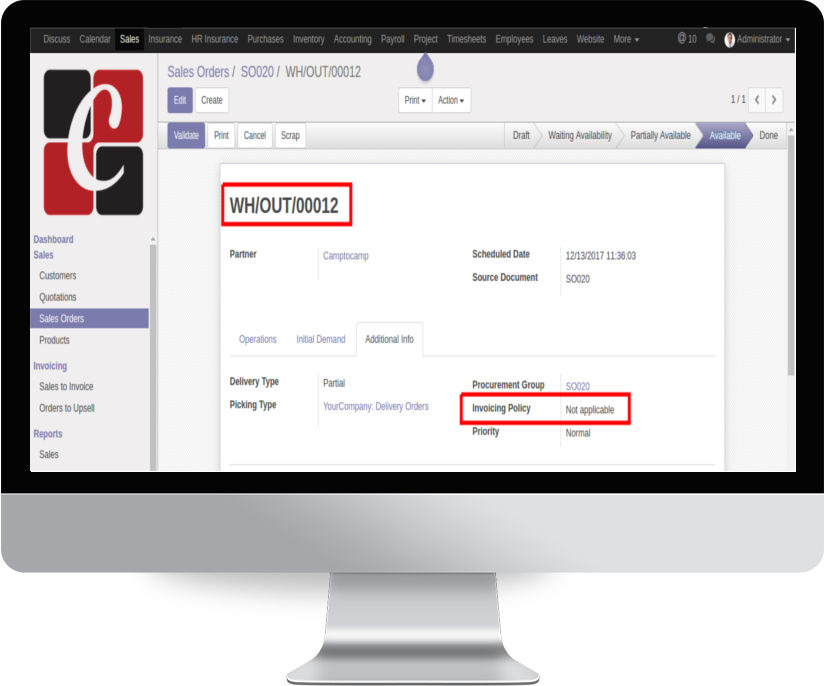This screenshot has width=824, height=686.
Task: Expand the More menu dropdown
Action: [626, 39]
